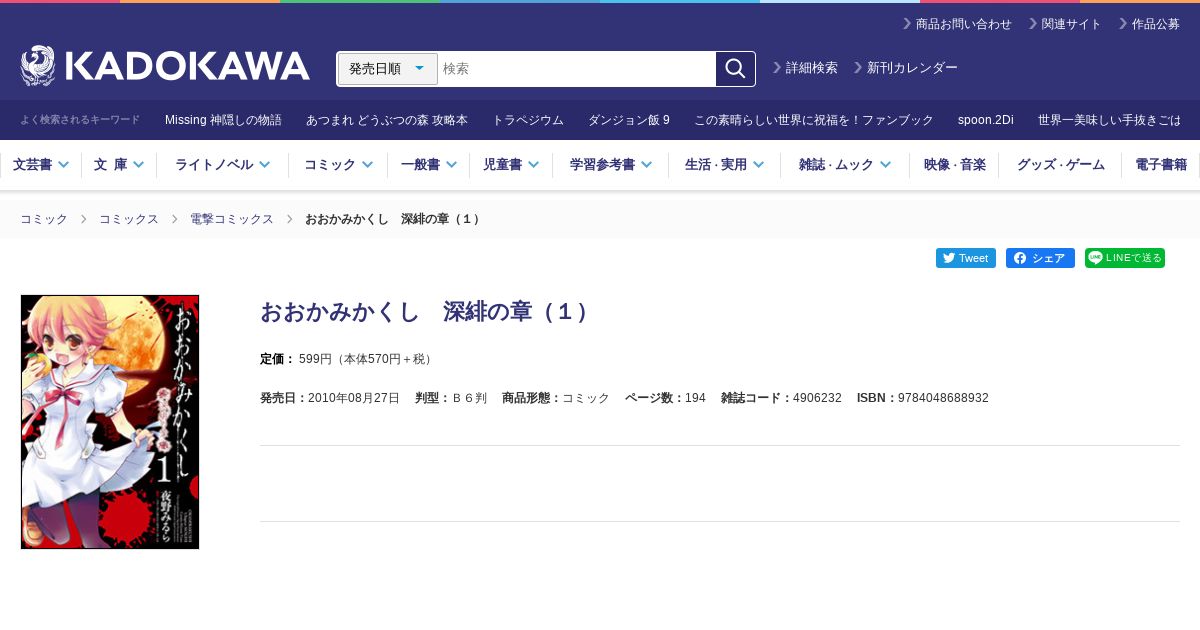This screenshot has height=630, width=1200.
Task: Expand the 雑誌・ムック menu
Action: (x=845, y=165)
